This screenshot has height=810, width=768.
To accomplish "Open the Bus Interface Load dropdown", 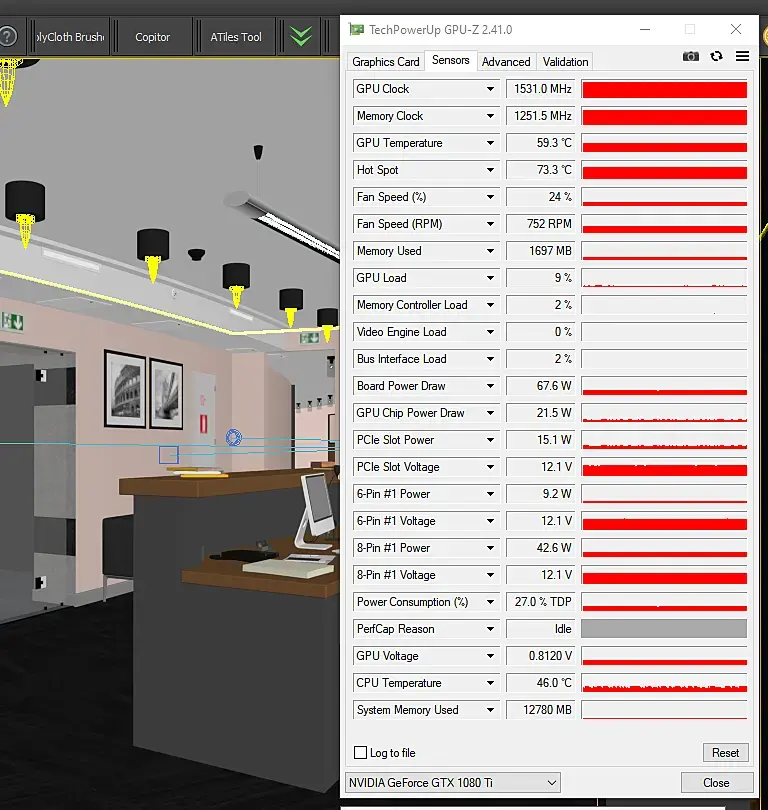I will (x=490, y=359).
